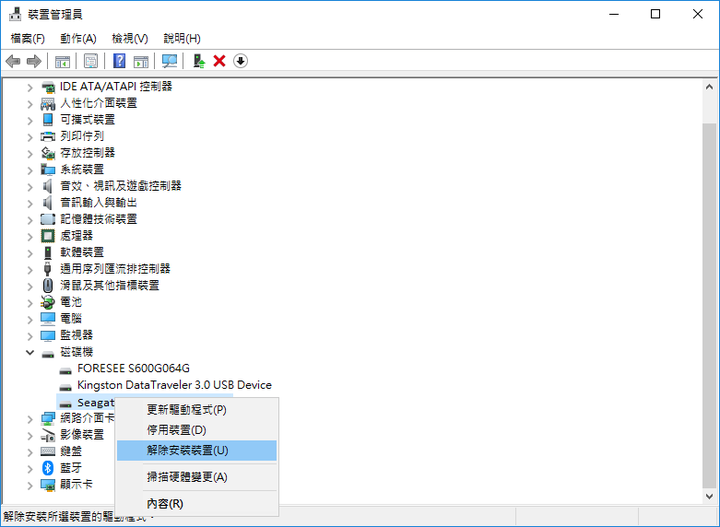Click the red X uninstall device icon
The image size is (720, 527).
tap(219, 61)
